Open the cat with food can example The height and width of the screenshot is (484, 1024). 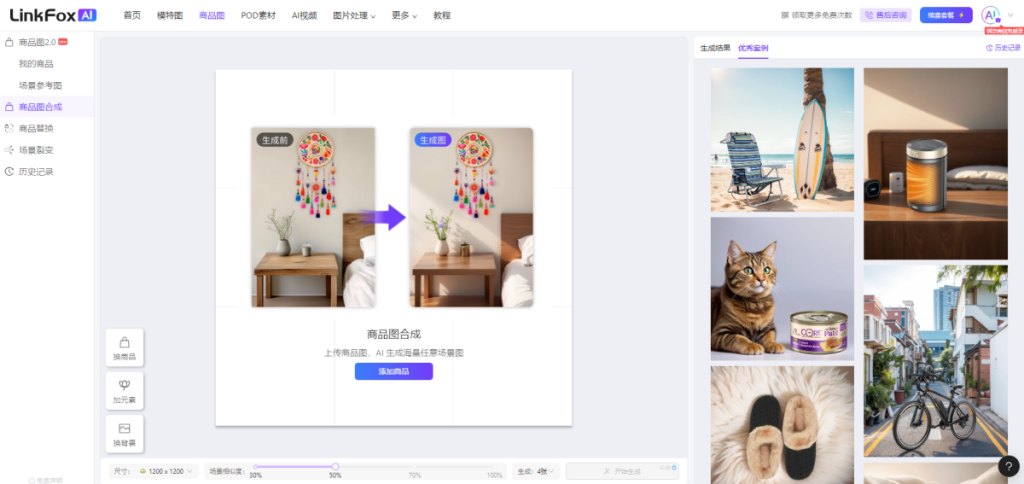(782, 289)
